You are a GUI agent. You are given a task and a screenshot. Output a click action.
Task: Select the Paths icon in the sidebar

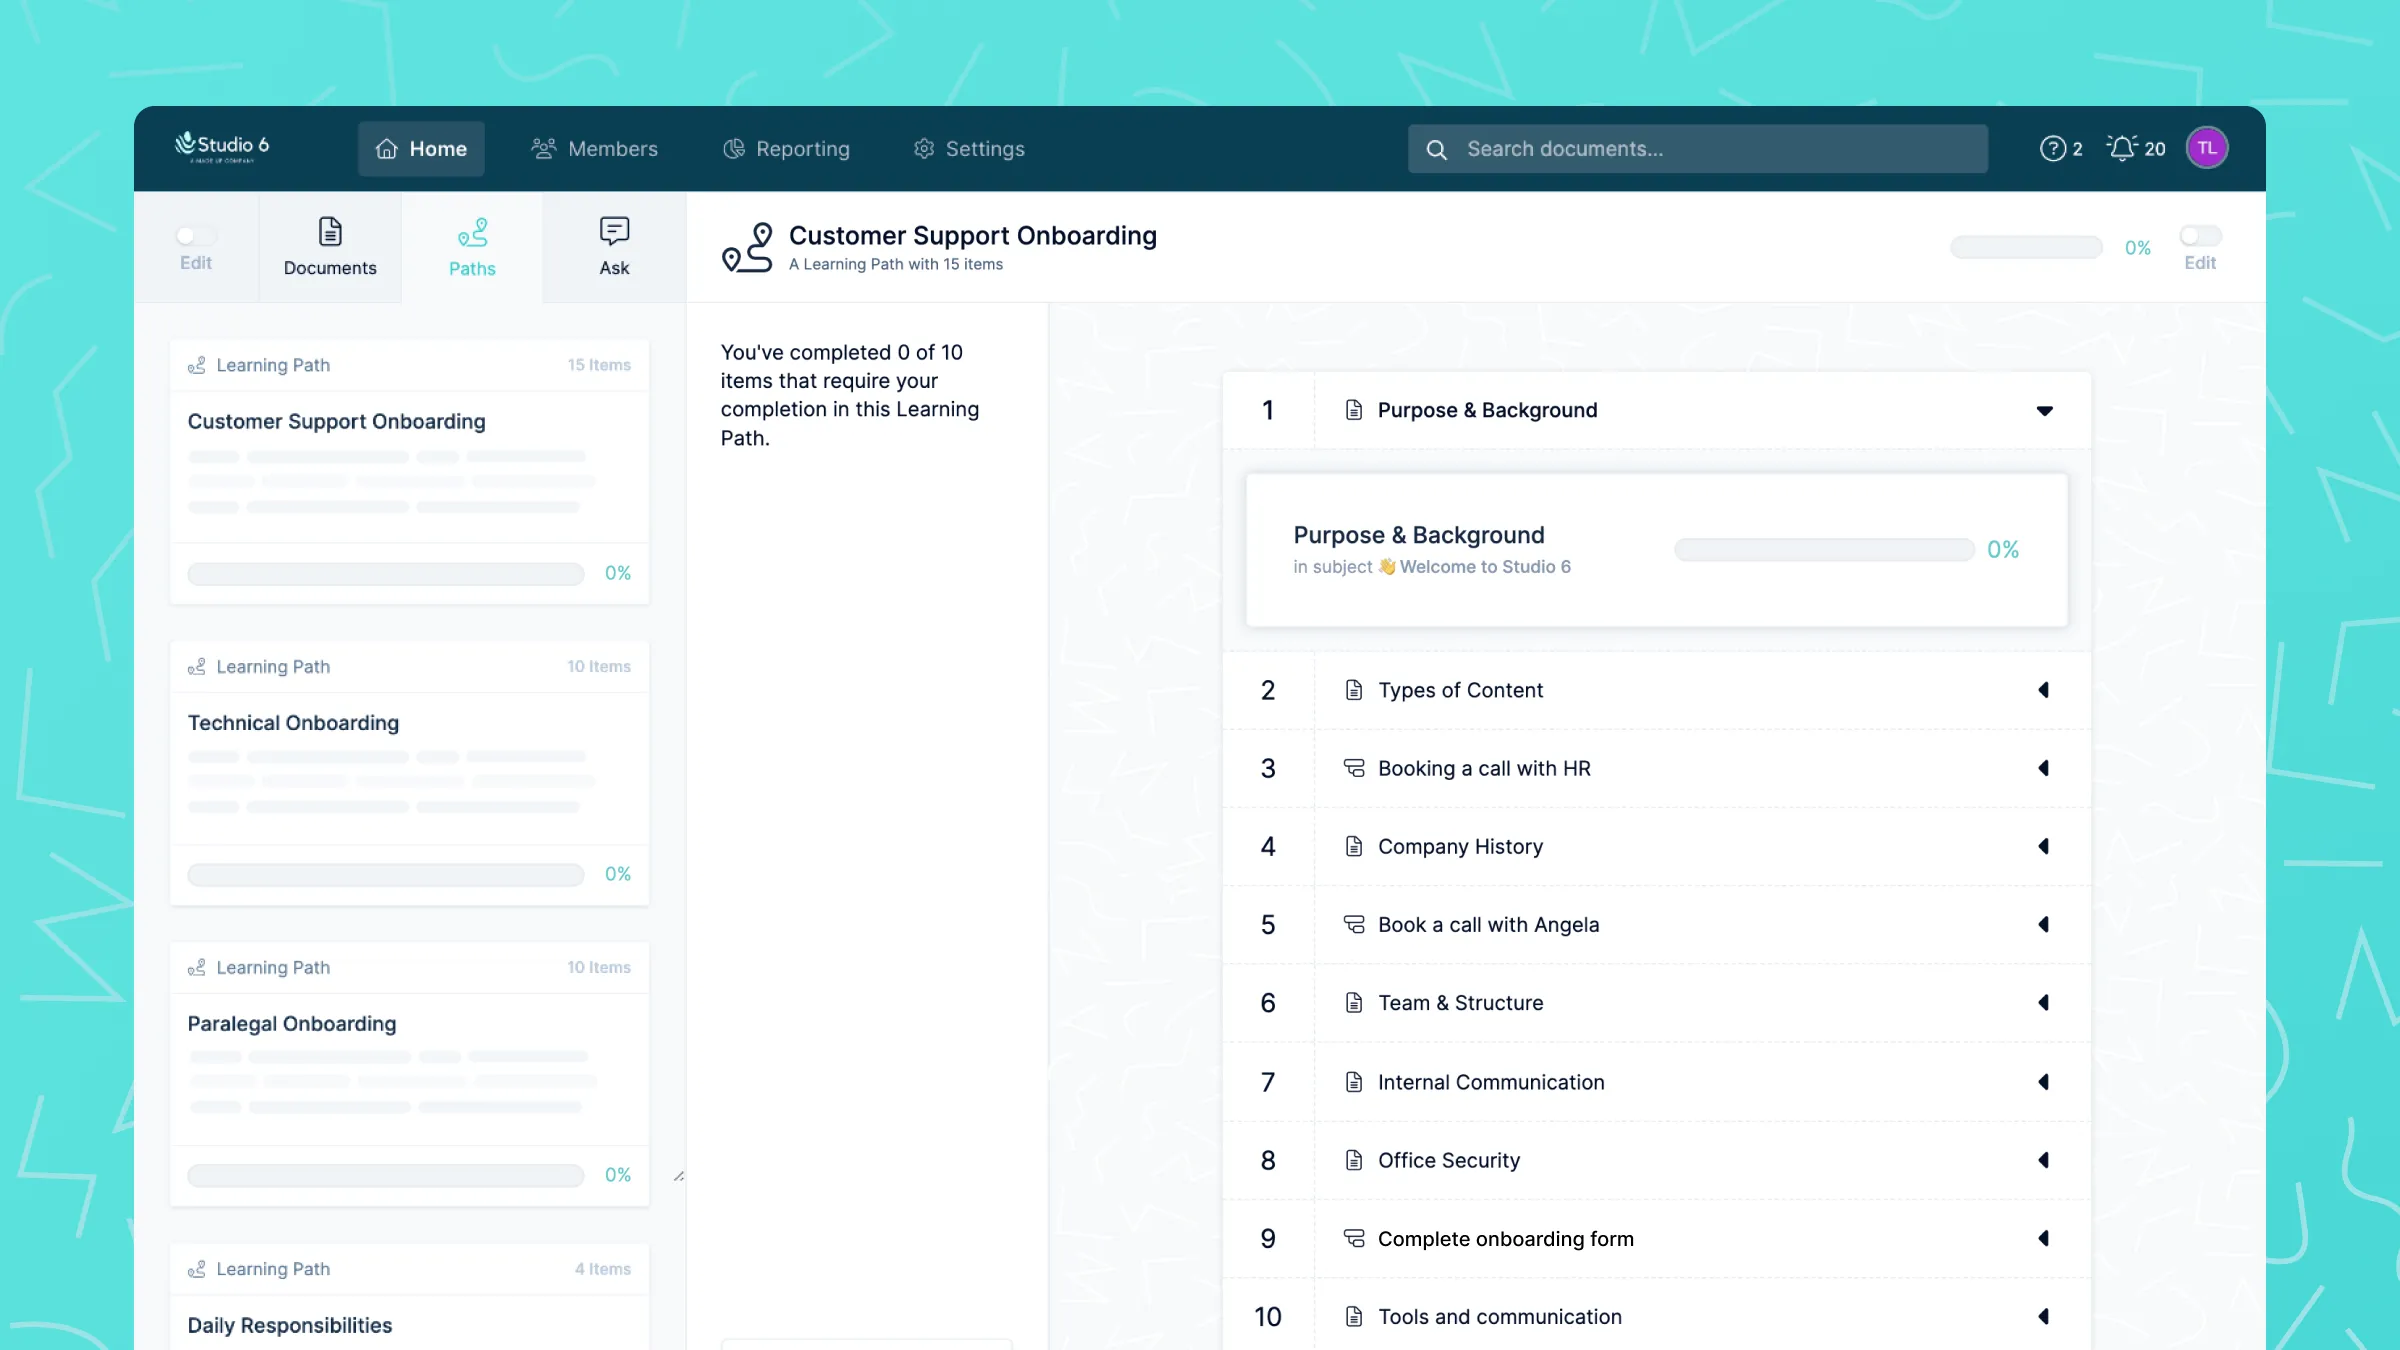[x=472, y=233]
